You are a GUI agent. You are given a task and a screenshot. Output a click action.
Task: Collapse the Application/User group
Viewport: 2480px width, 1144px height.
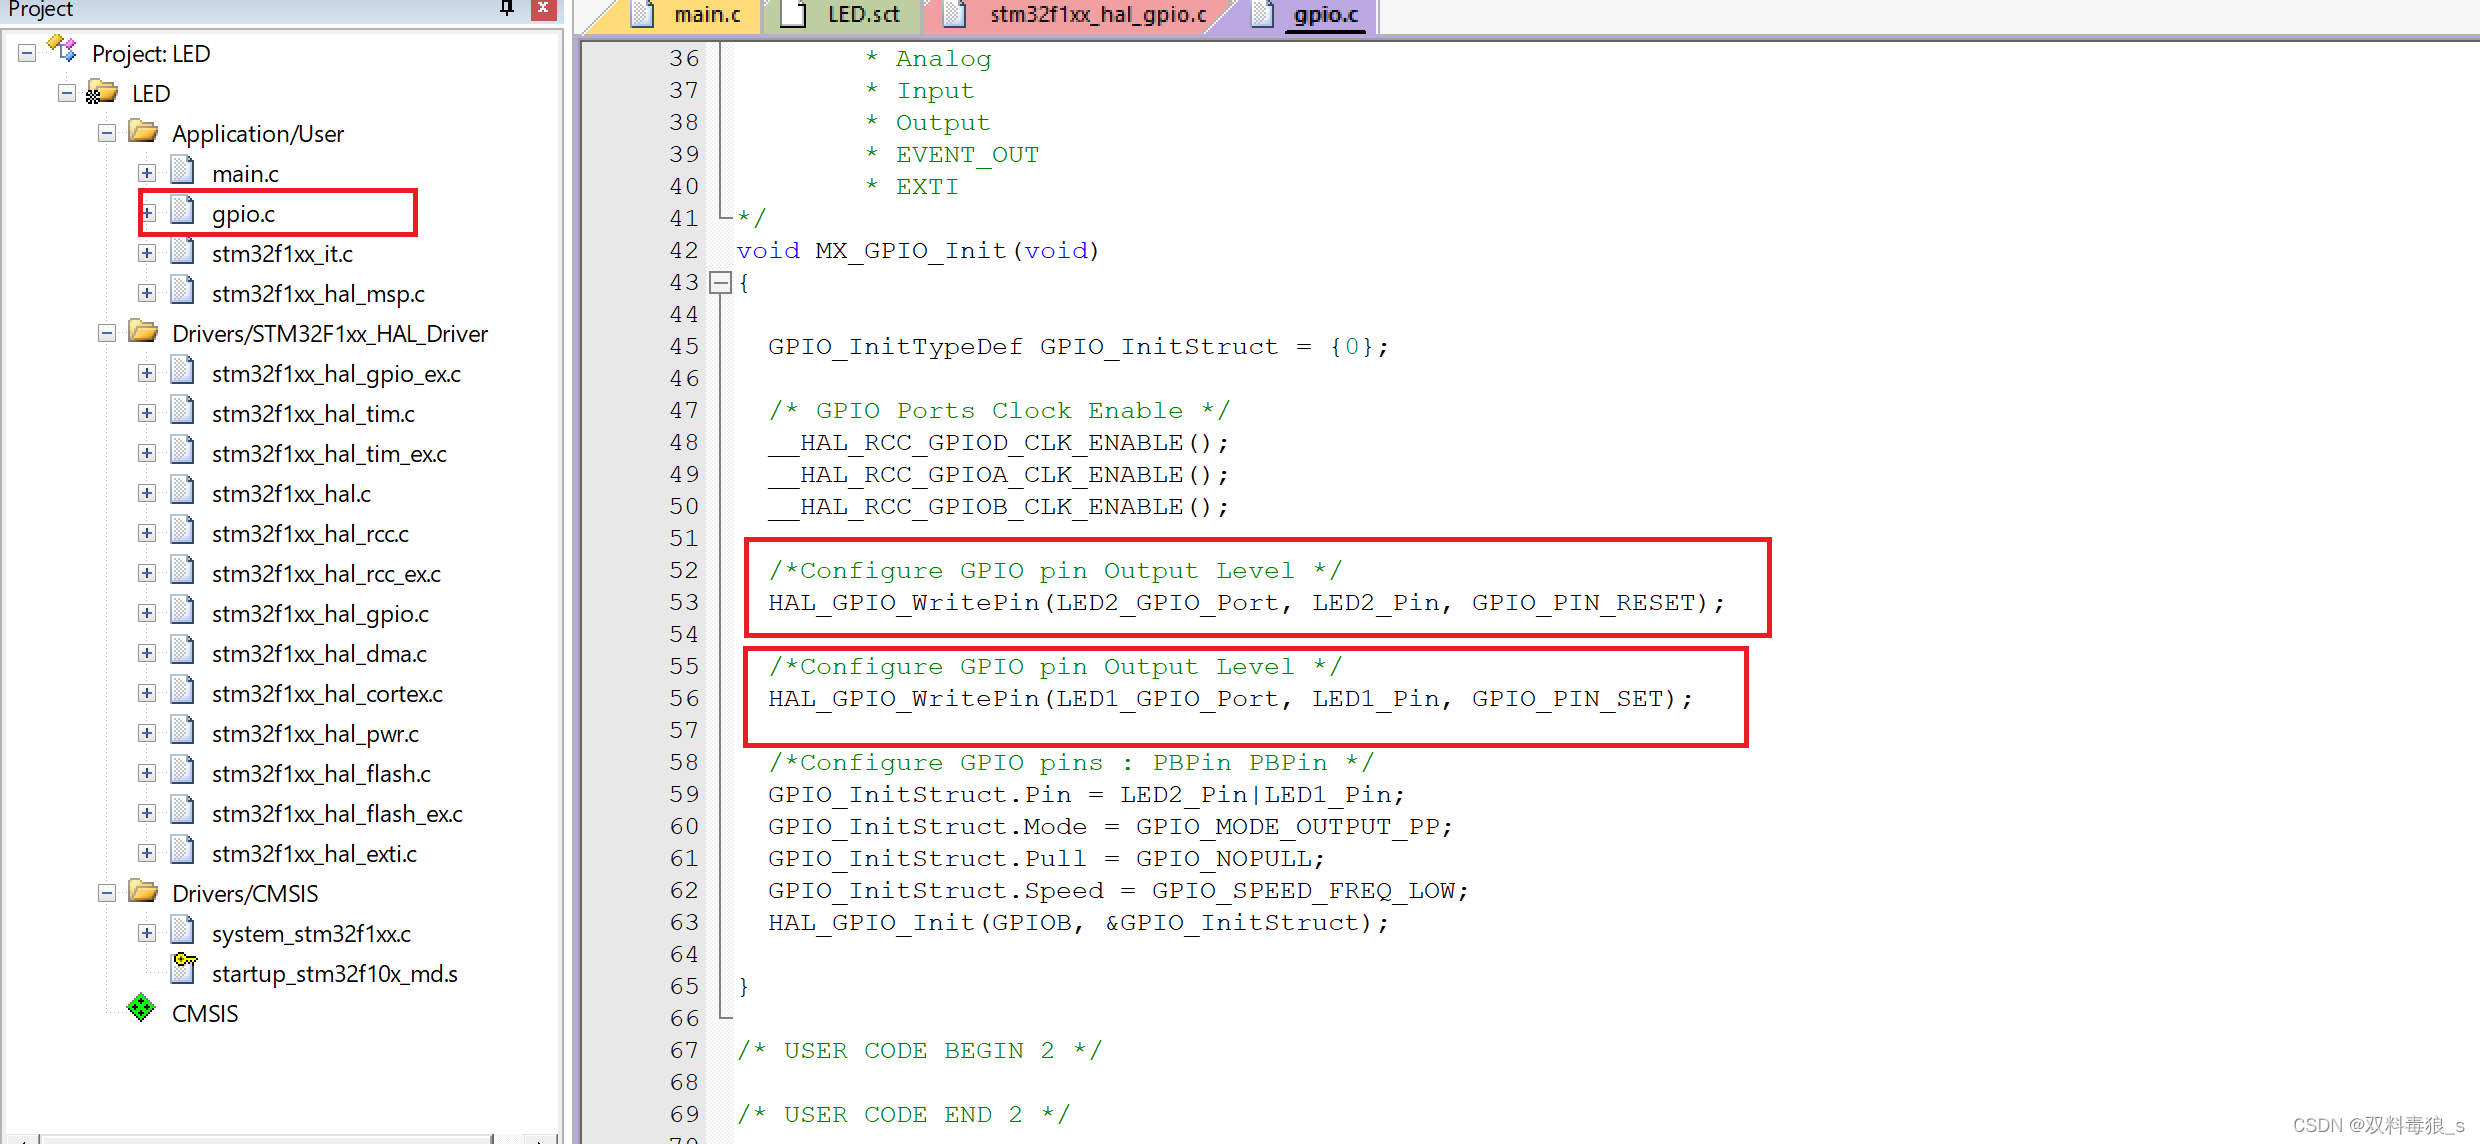107,133
